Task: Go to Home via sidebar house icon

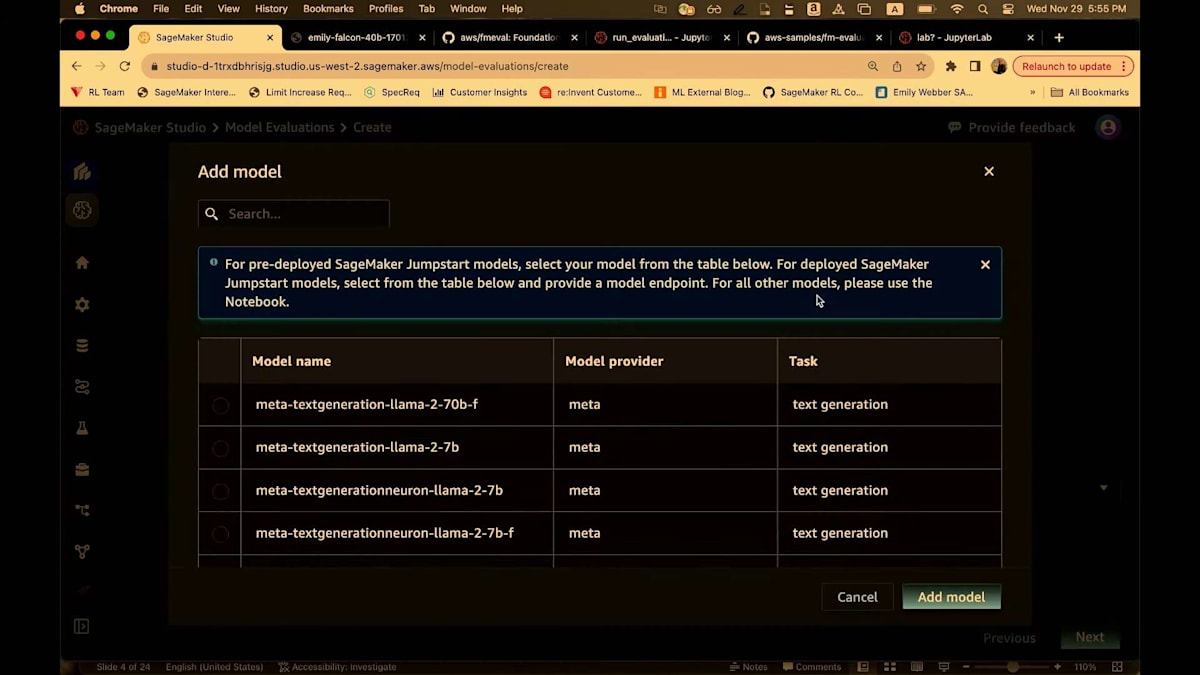Action: click(x=82, y=262)
